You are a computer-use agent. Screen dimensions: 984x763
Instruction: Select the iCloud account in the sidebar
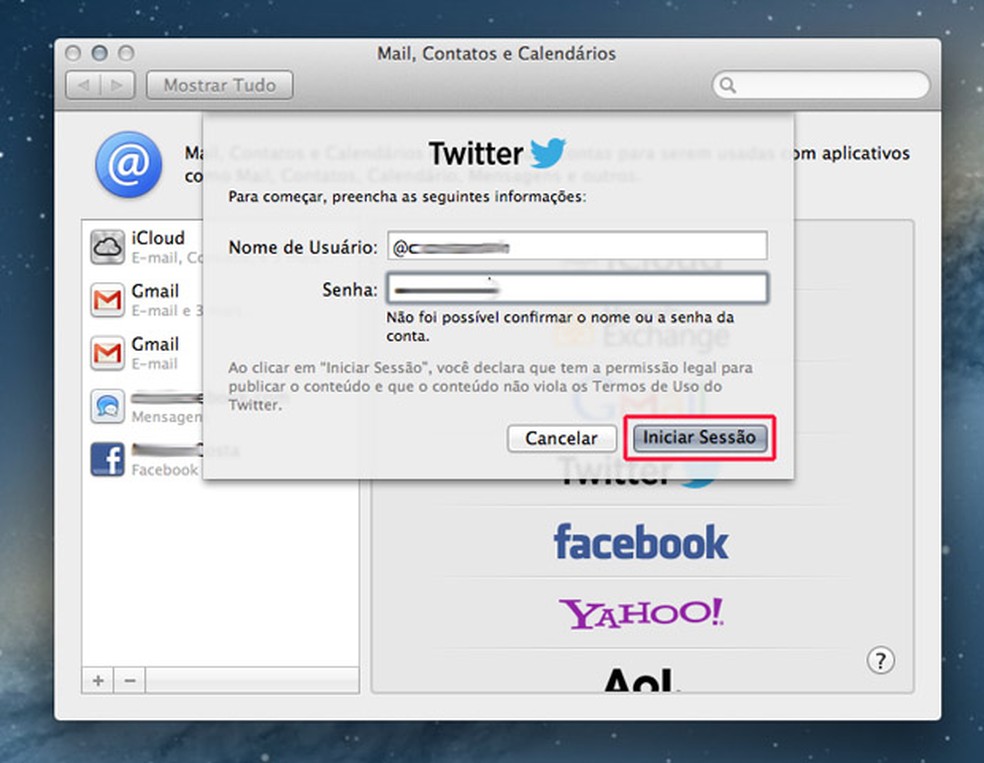point(108,246)
